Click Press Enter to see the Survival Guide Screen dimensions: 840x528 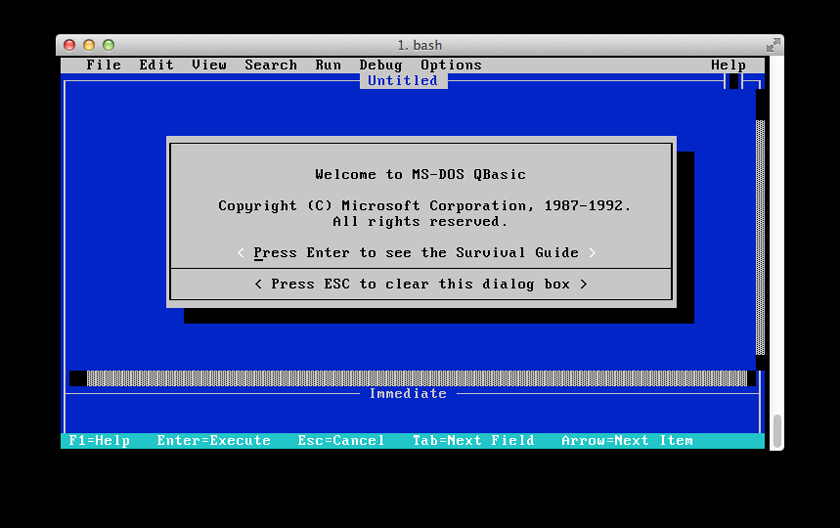416,253
